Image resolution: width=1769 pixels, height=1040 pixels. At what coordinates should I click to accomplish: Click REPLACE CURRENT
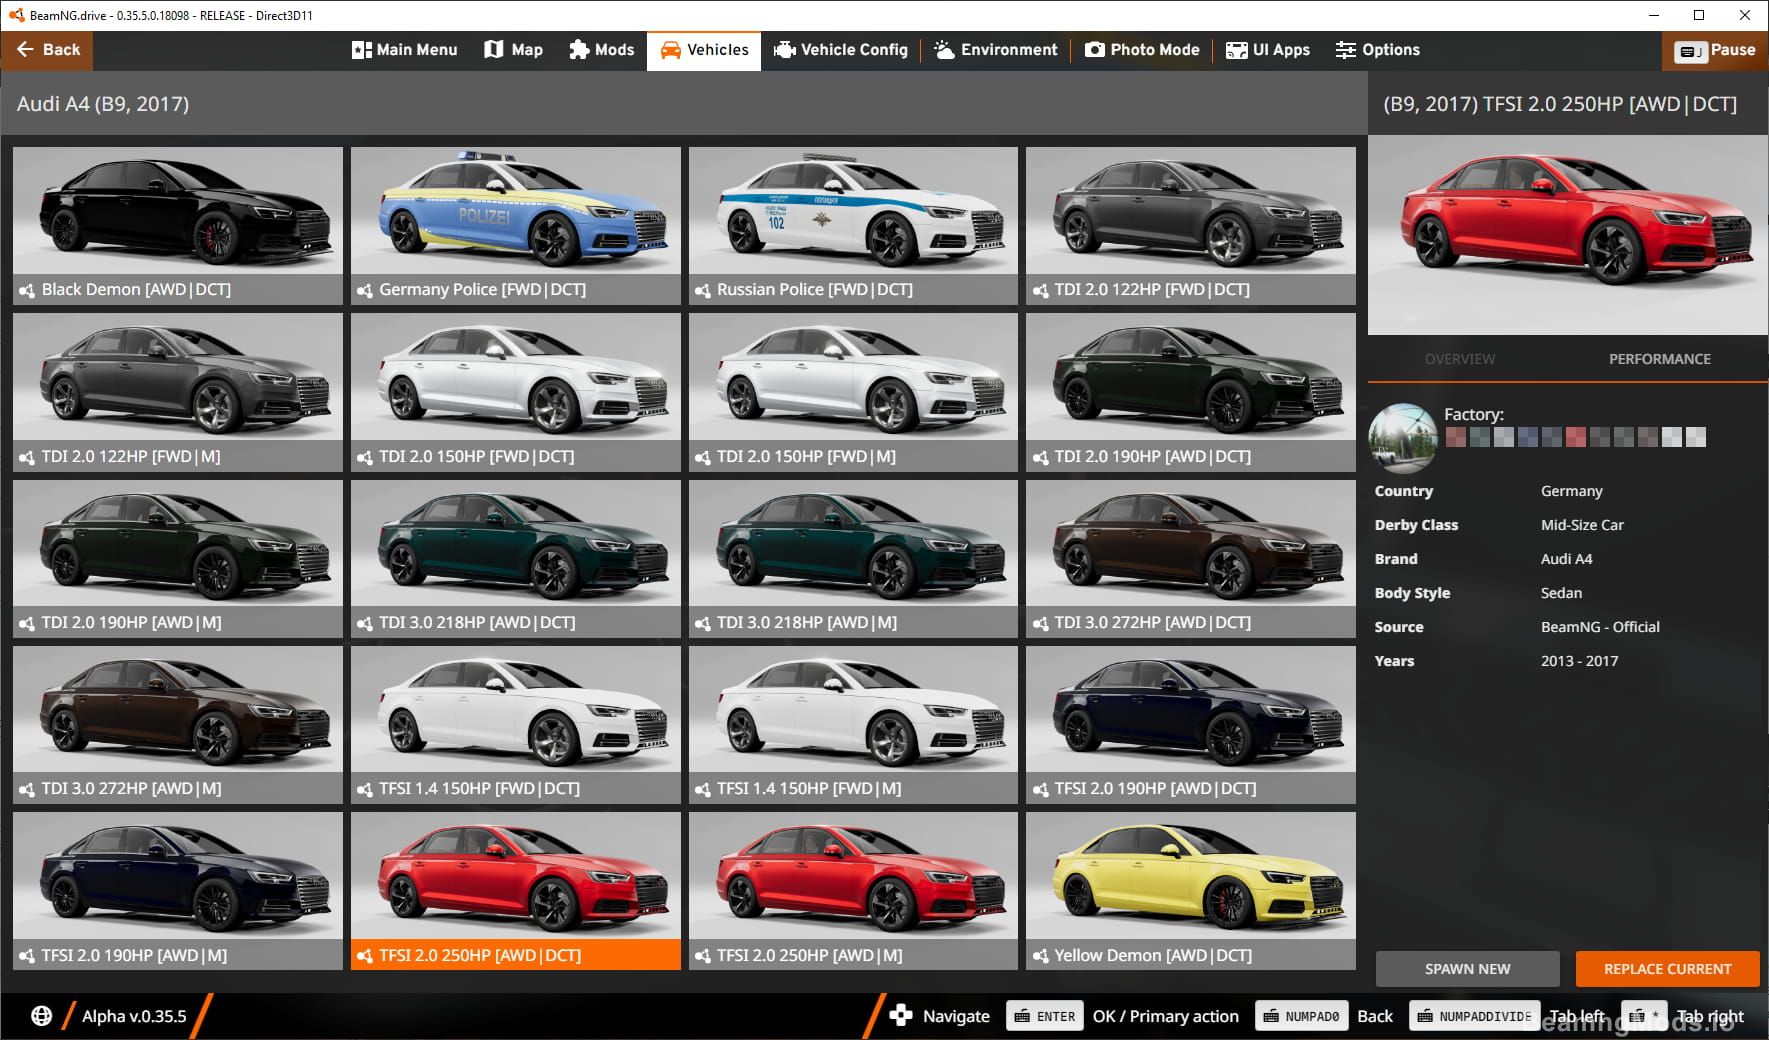pos(1667,969)
